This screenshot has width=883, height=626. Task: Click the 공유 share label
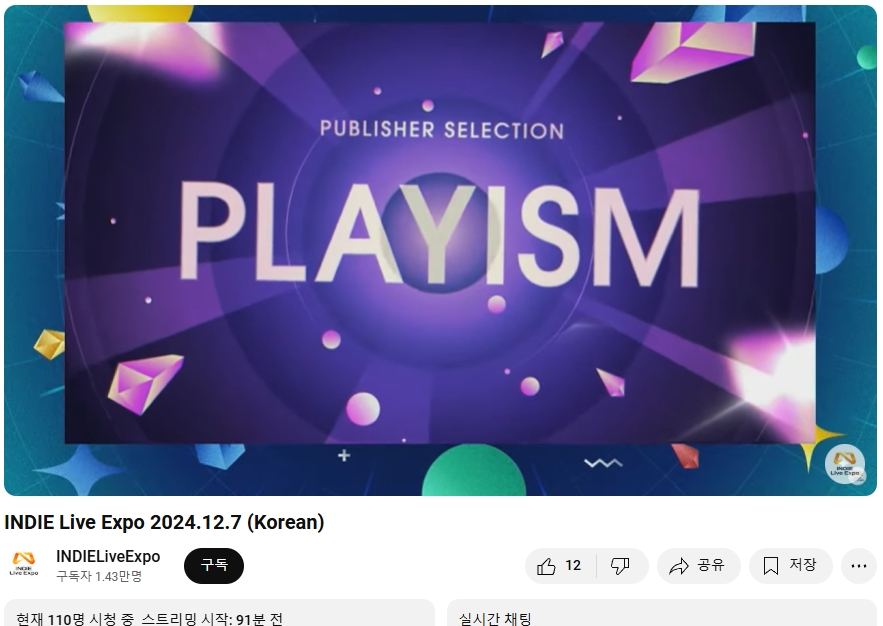(711, 565)
